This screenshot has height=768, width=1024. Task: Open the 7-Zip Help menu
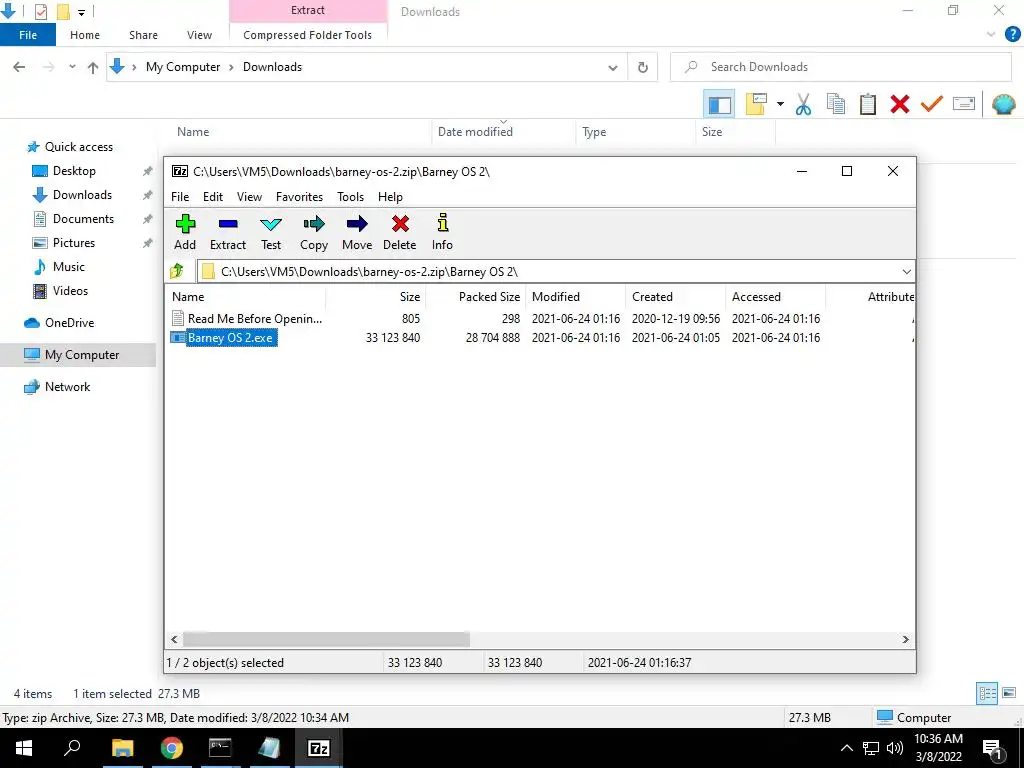coord(390,197)
